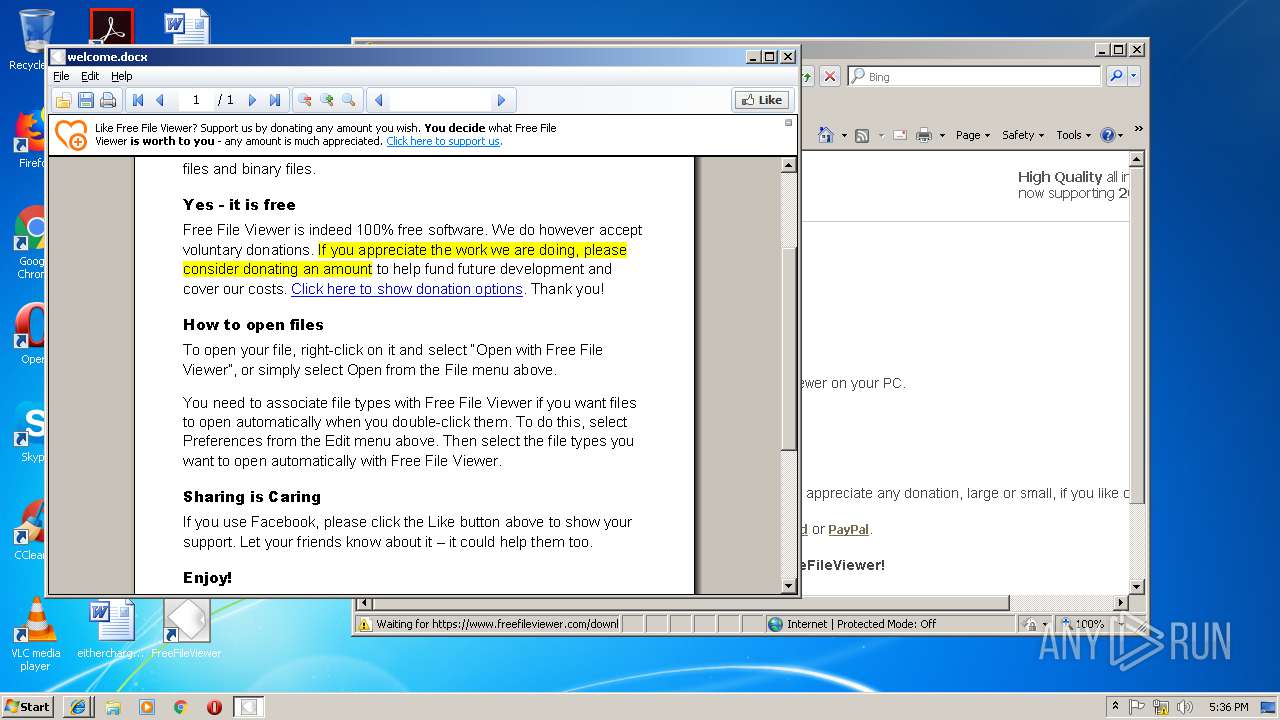Click the RSS feeds icon in Internet Explorer

tap(862, 135)
